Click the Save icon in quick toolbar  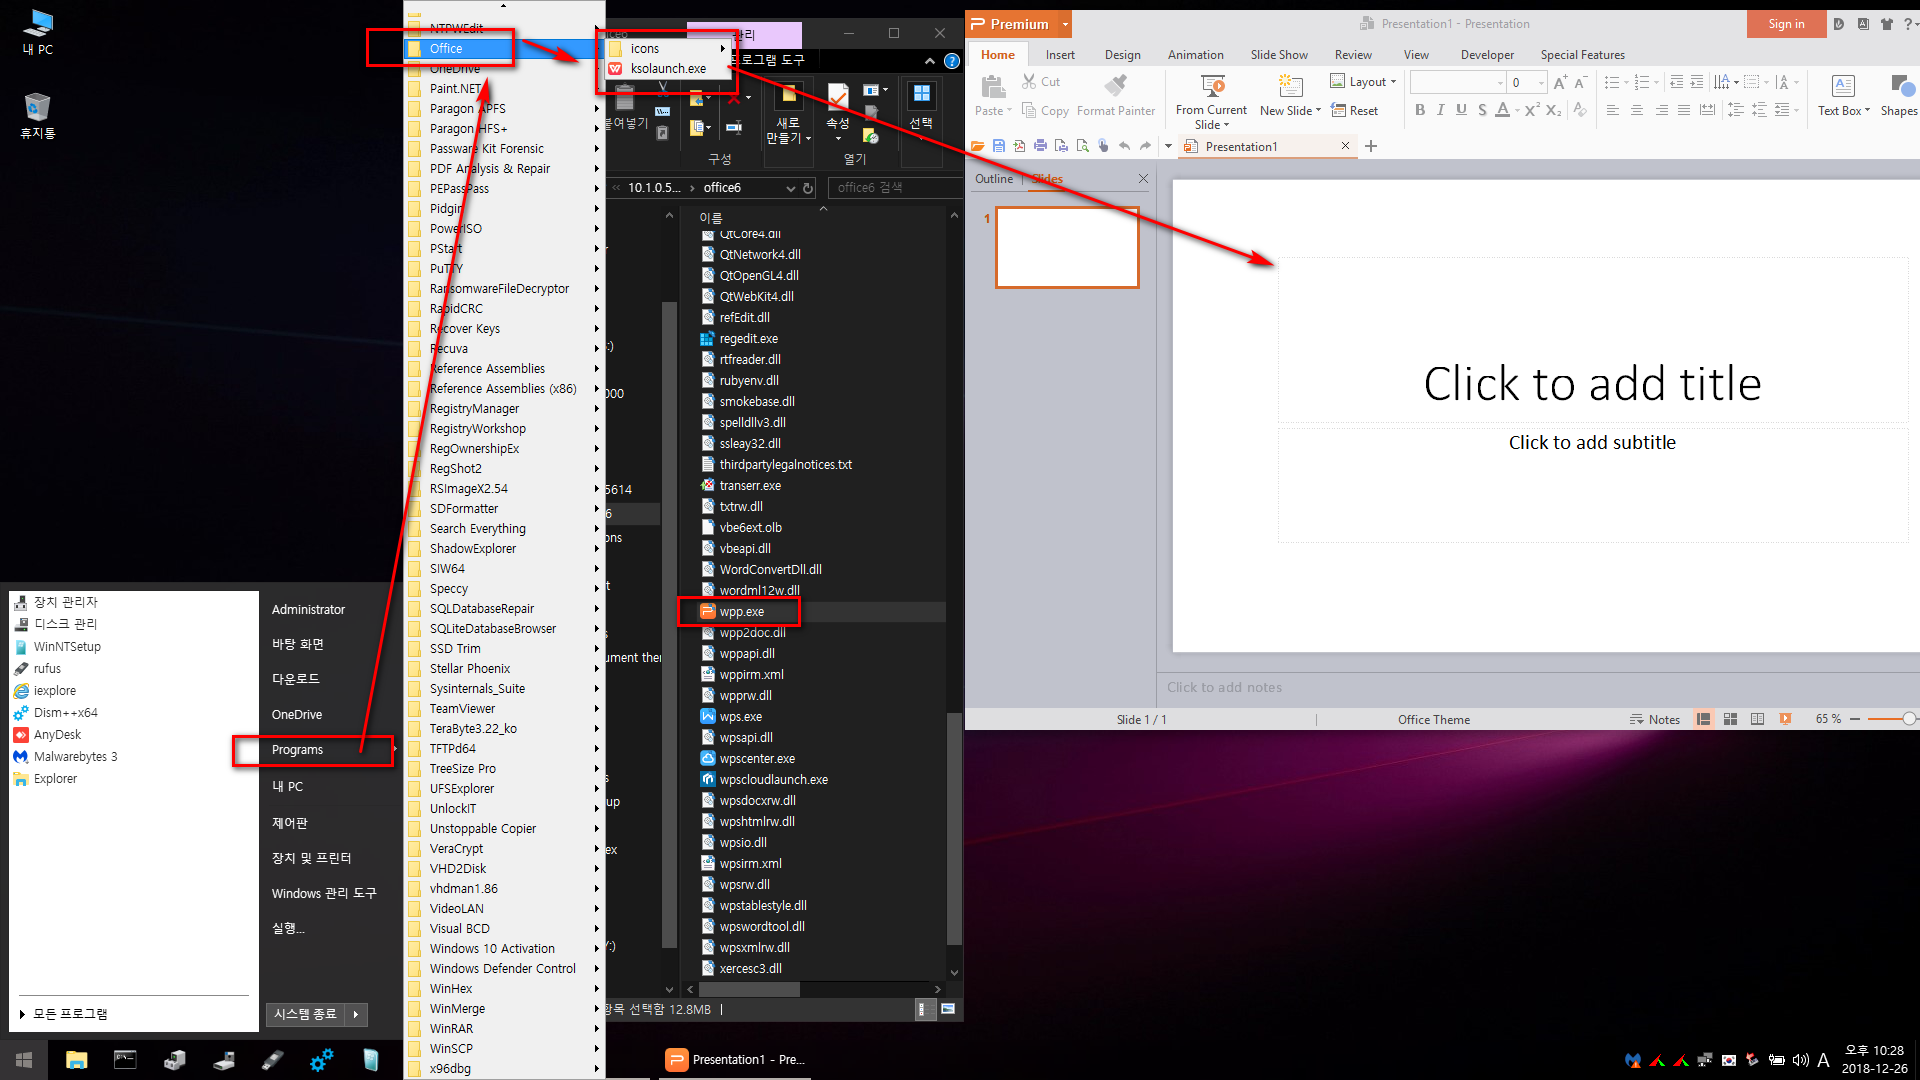[x=999, y=146]
